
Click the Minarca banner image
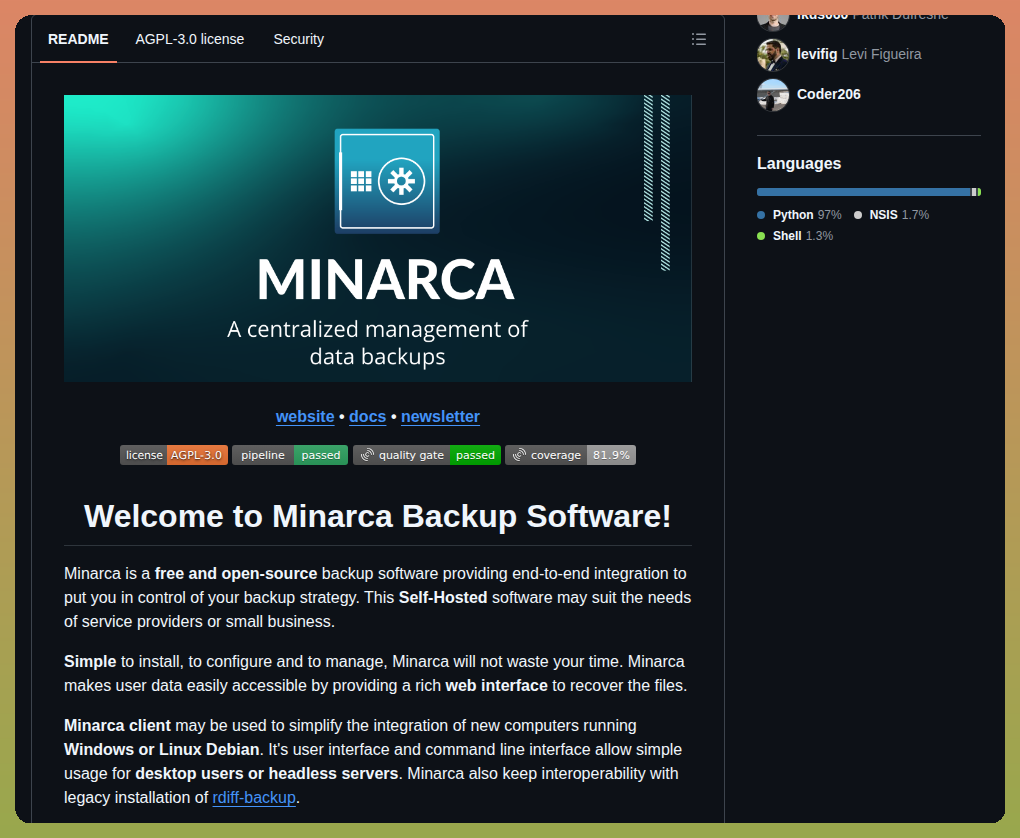[377, 238]
